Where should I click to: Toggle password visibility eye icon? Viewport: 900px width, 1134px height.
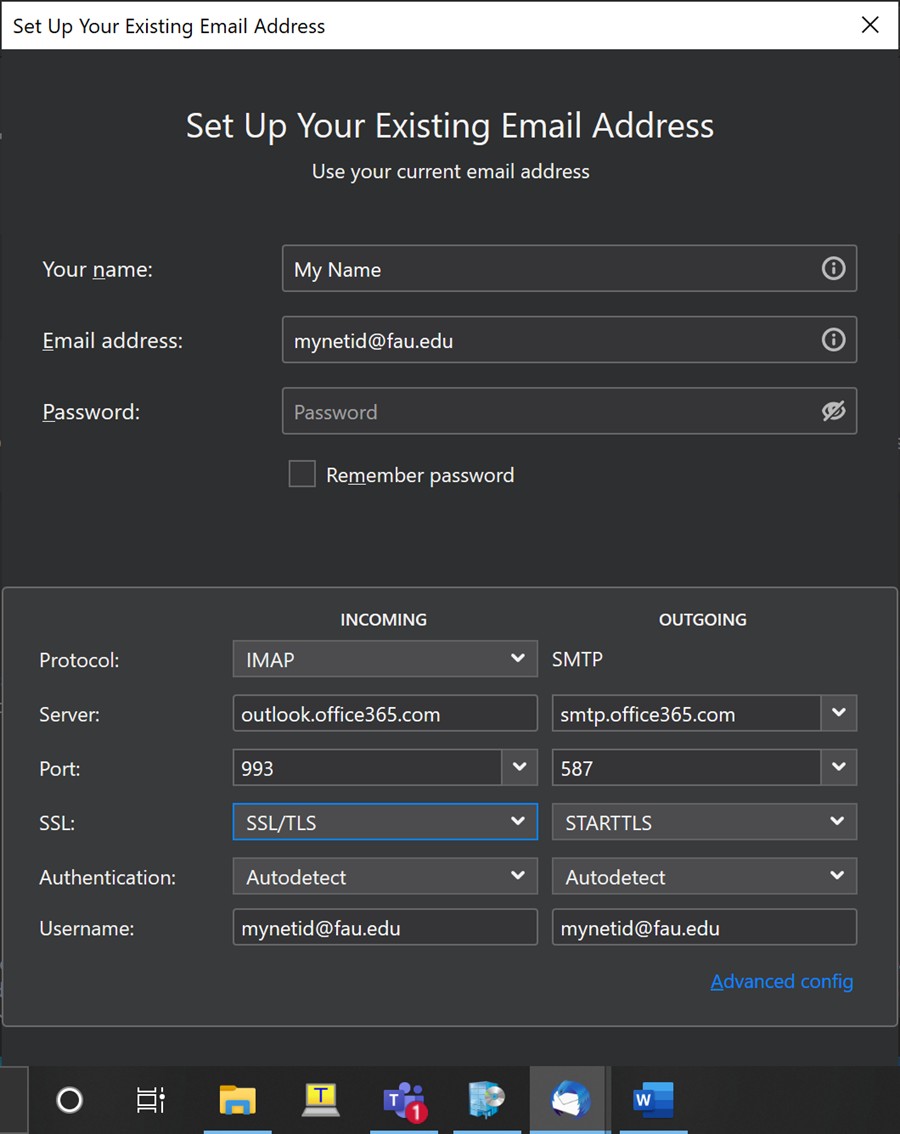tap(833, 411)
